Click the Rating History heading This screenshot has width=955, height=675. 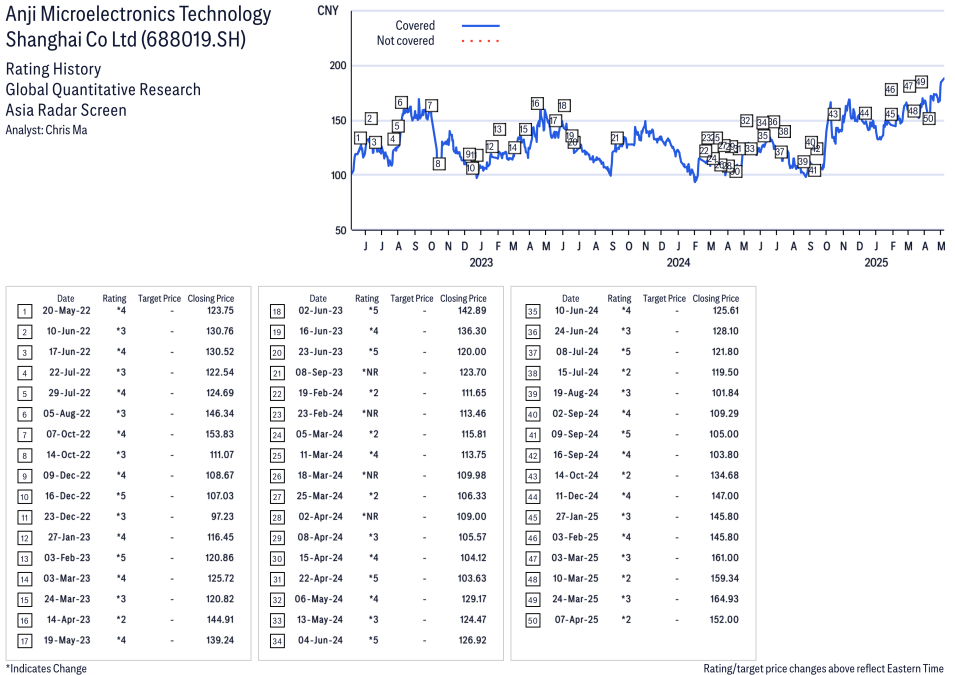pyautogui.click(x=53, y=69)
